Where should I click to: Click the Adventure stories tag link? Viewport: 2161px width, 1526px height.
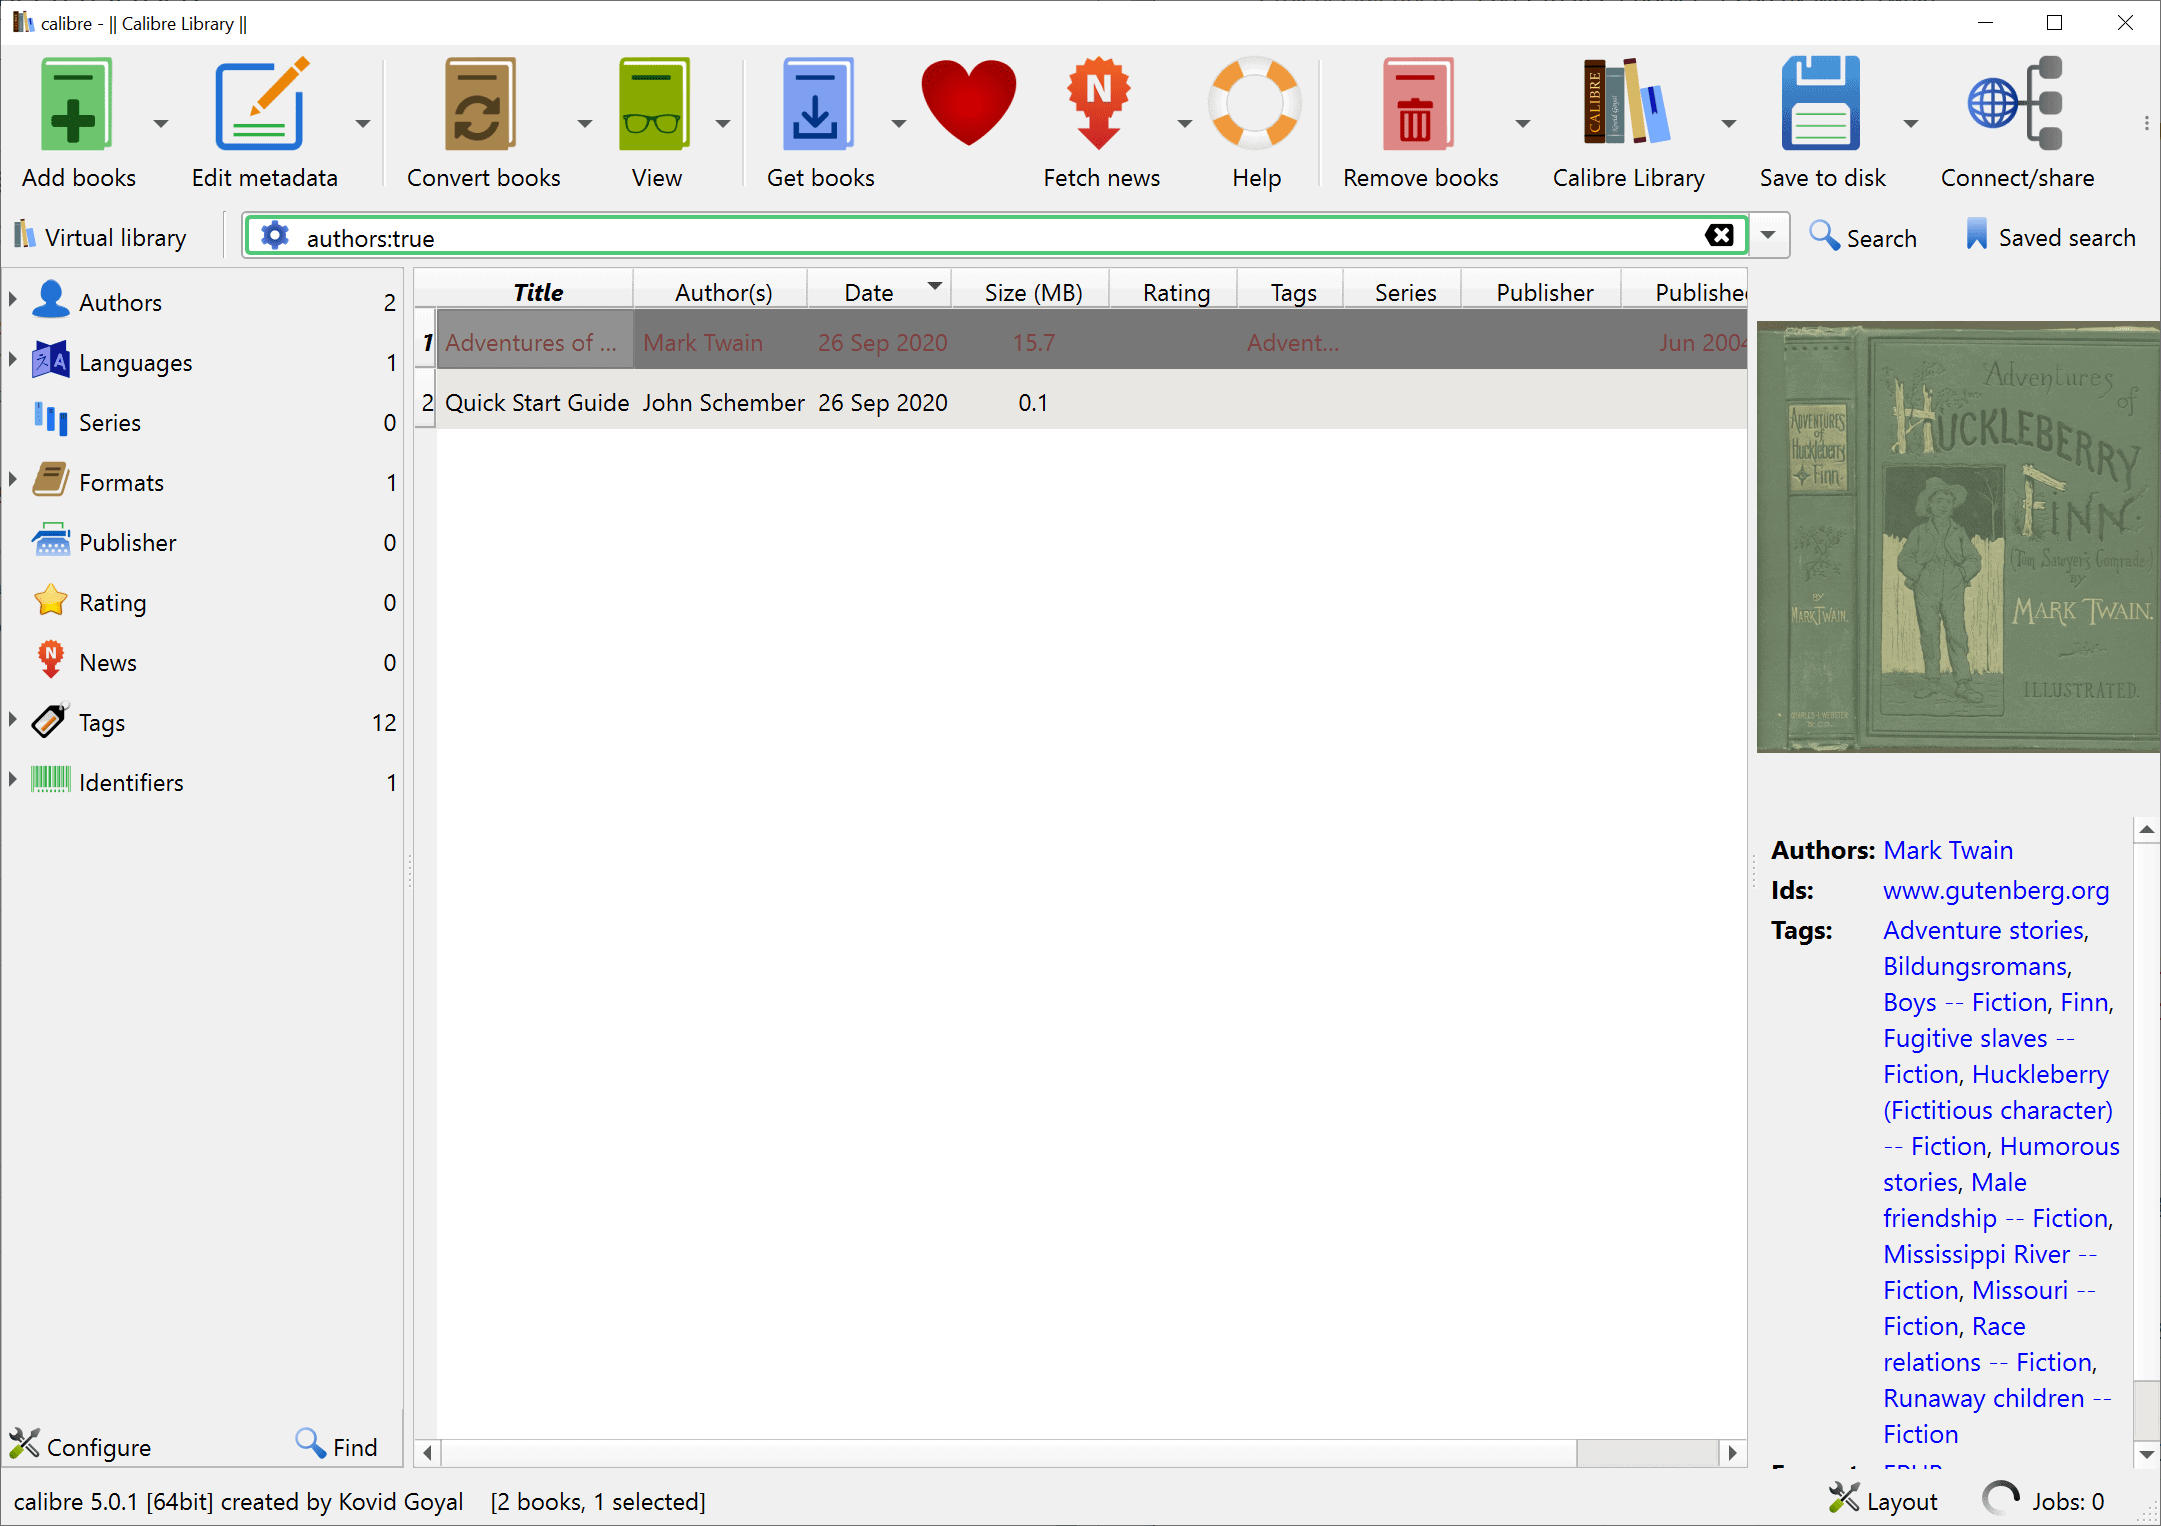[1984, 930]
